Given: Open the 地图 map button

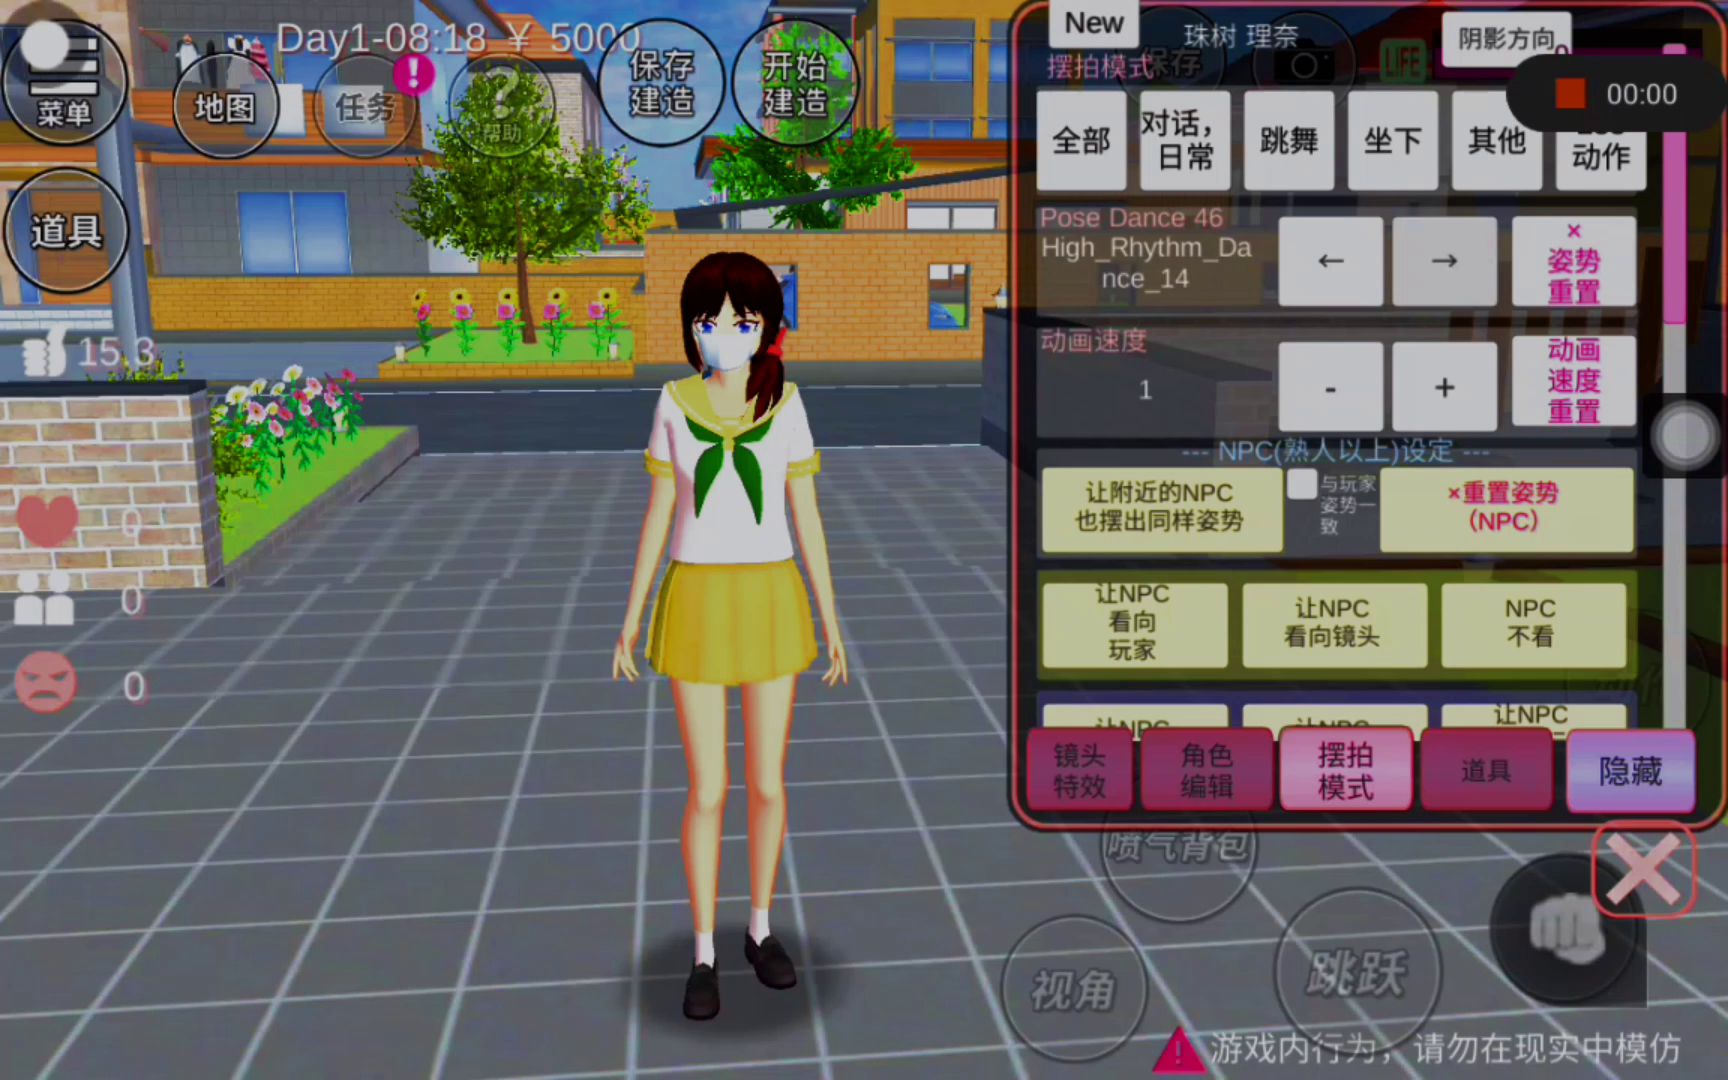Looking at the screenshot, I should 224,107.
